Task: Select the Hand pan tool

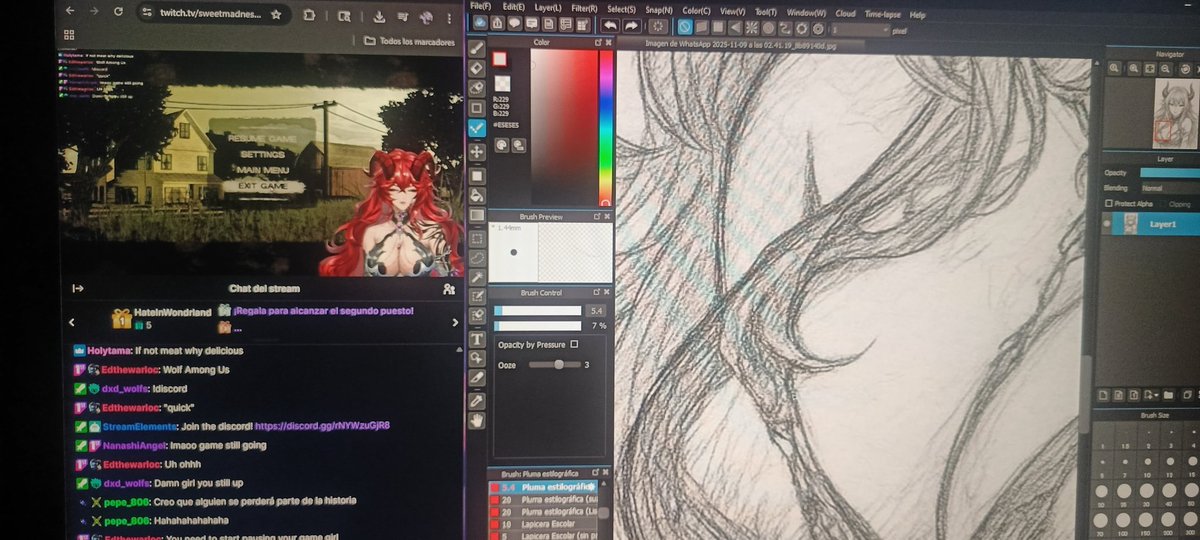Action: click(x=477, y=420)
